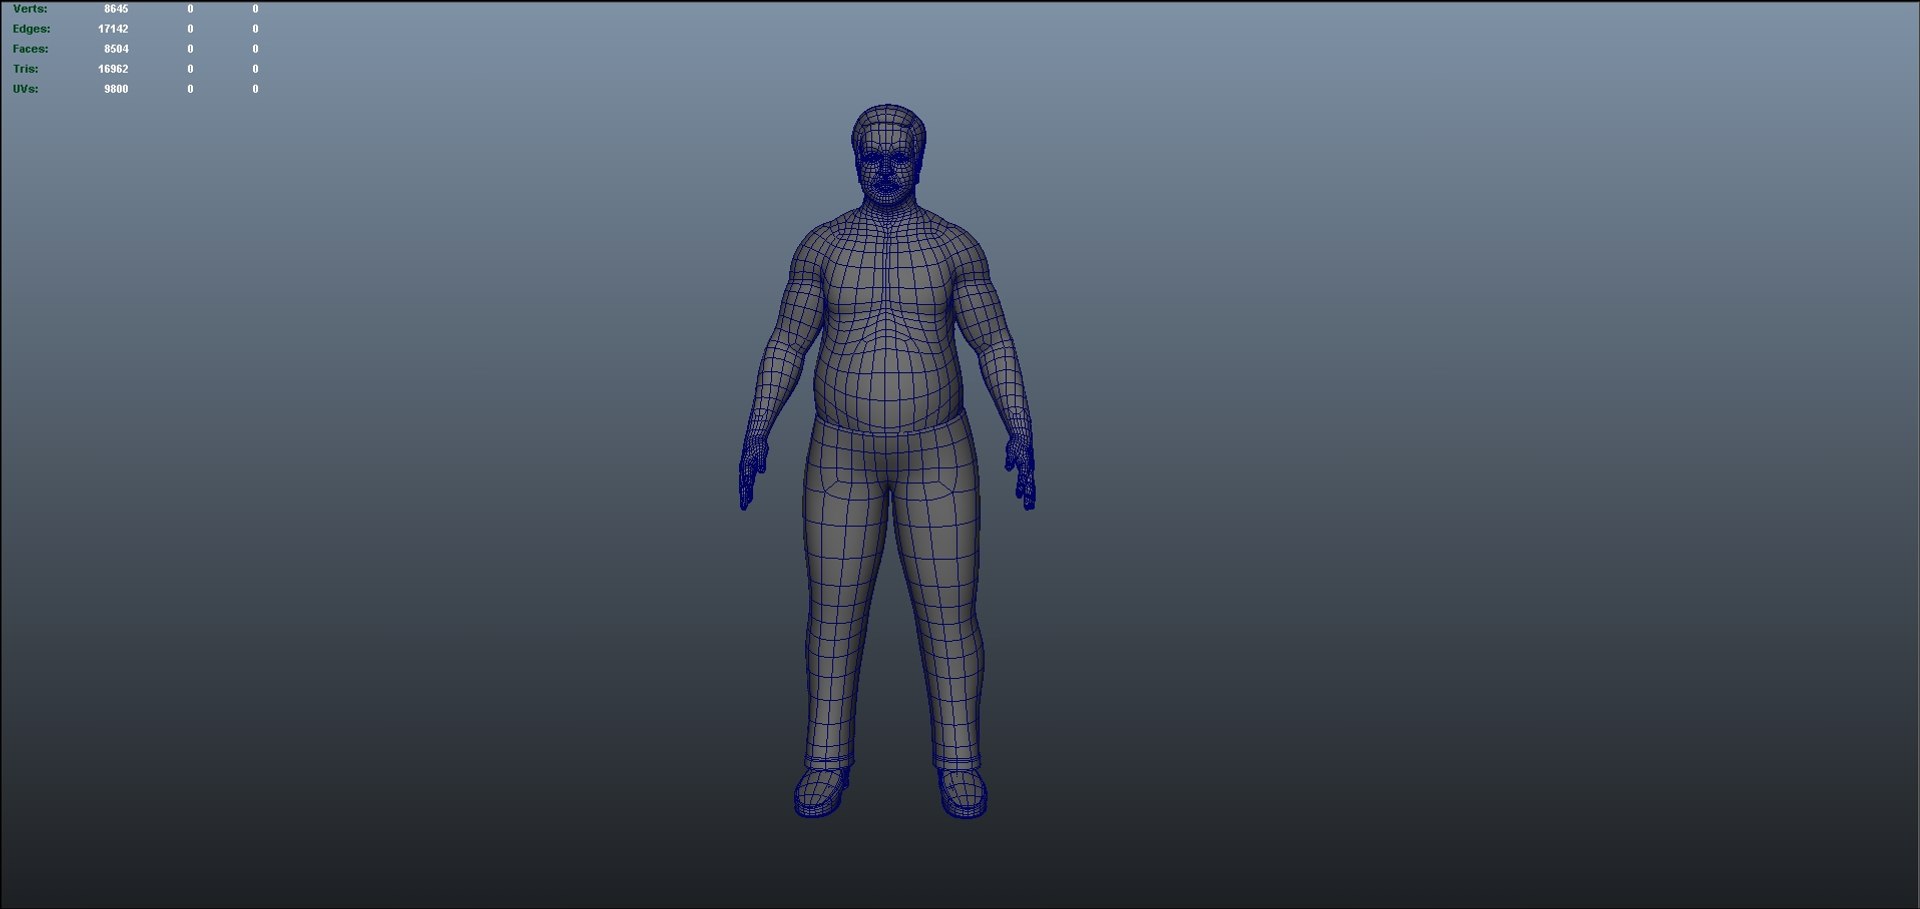Click the UV count value 9800
The width and height of the screenshot is (1920, 909).
(116, 89)
